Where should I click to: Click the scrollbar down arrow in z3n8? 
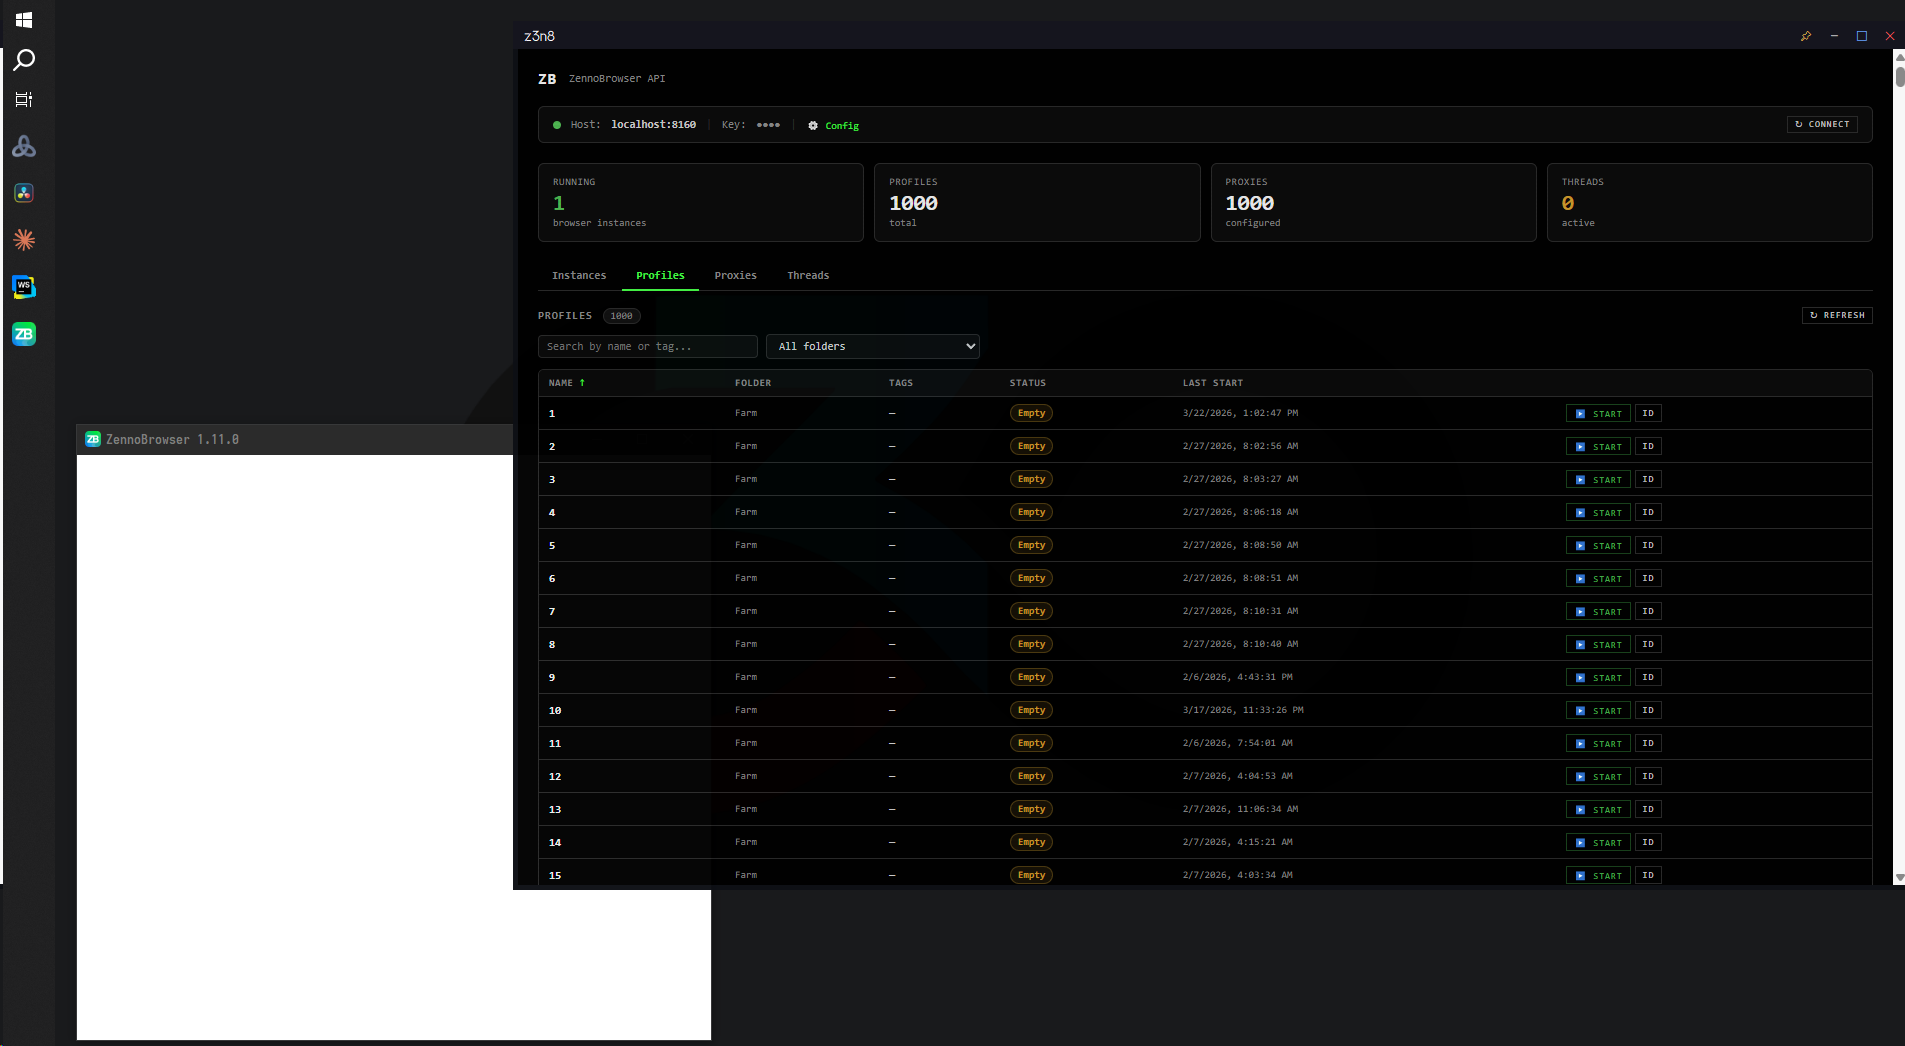1899,878
